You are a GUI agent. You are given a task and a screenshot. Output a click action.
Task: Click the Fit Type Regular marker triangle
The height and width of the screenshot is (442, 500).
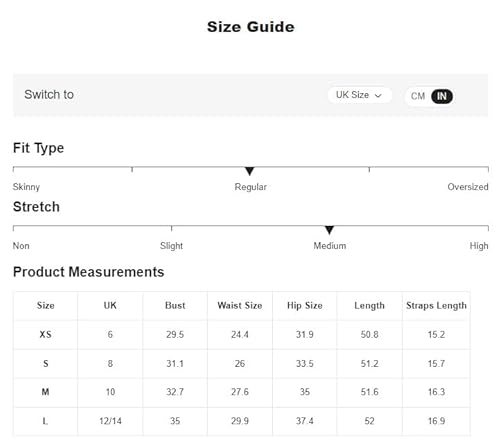pos(249,171)
